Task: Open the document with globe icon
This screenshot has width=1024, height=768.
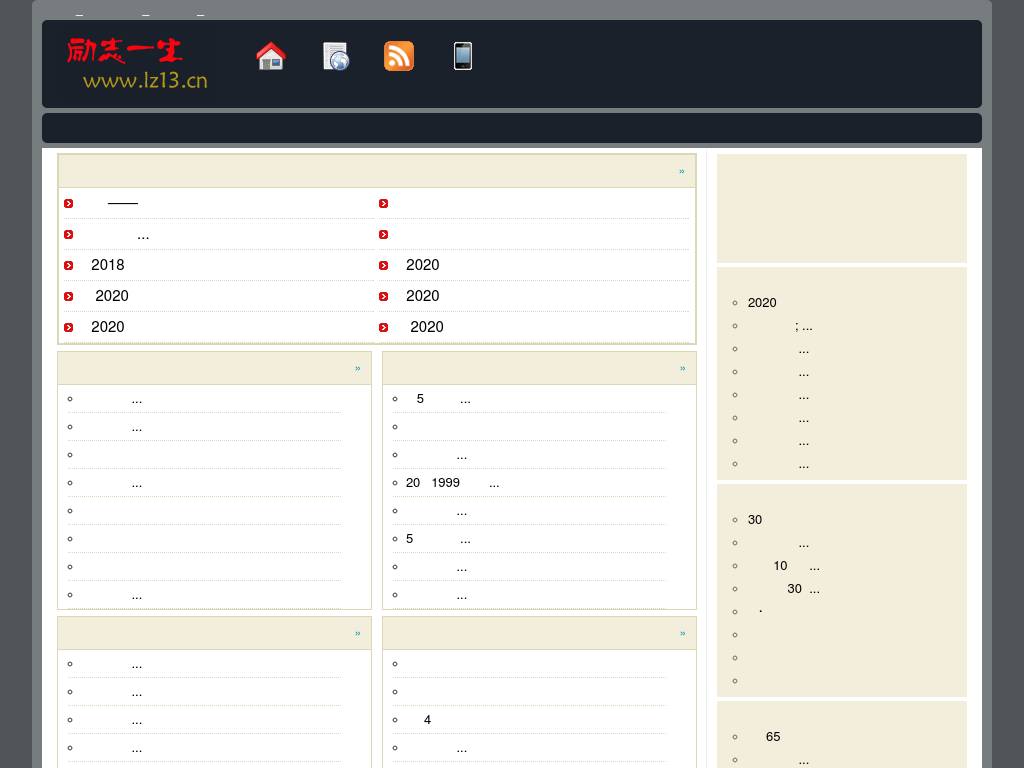Action: 336,56
